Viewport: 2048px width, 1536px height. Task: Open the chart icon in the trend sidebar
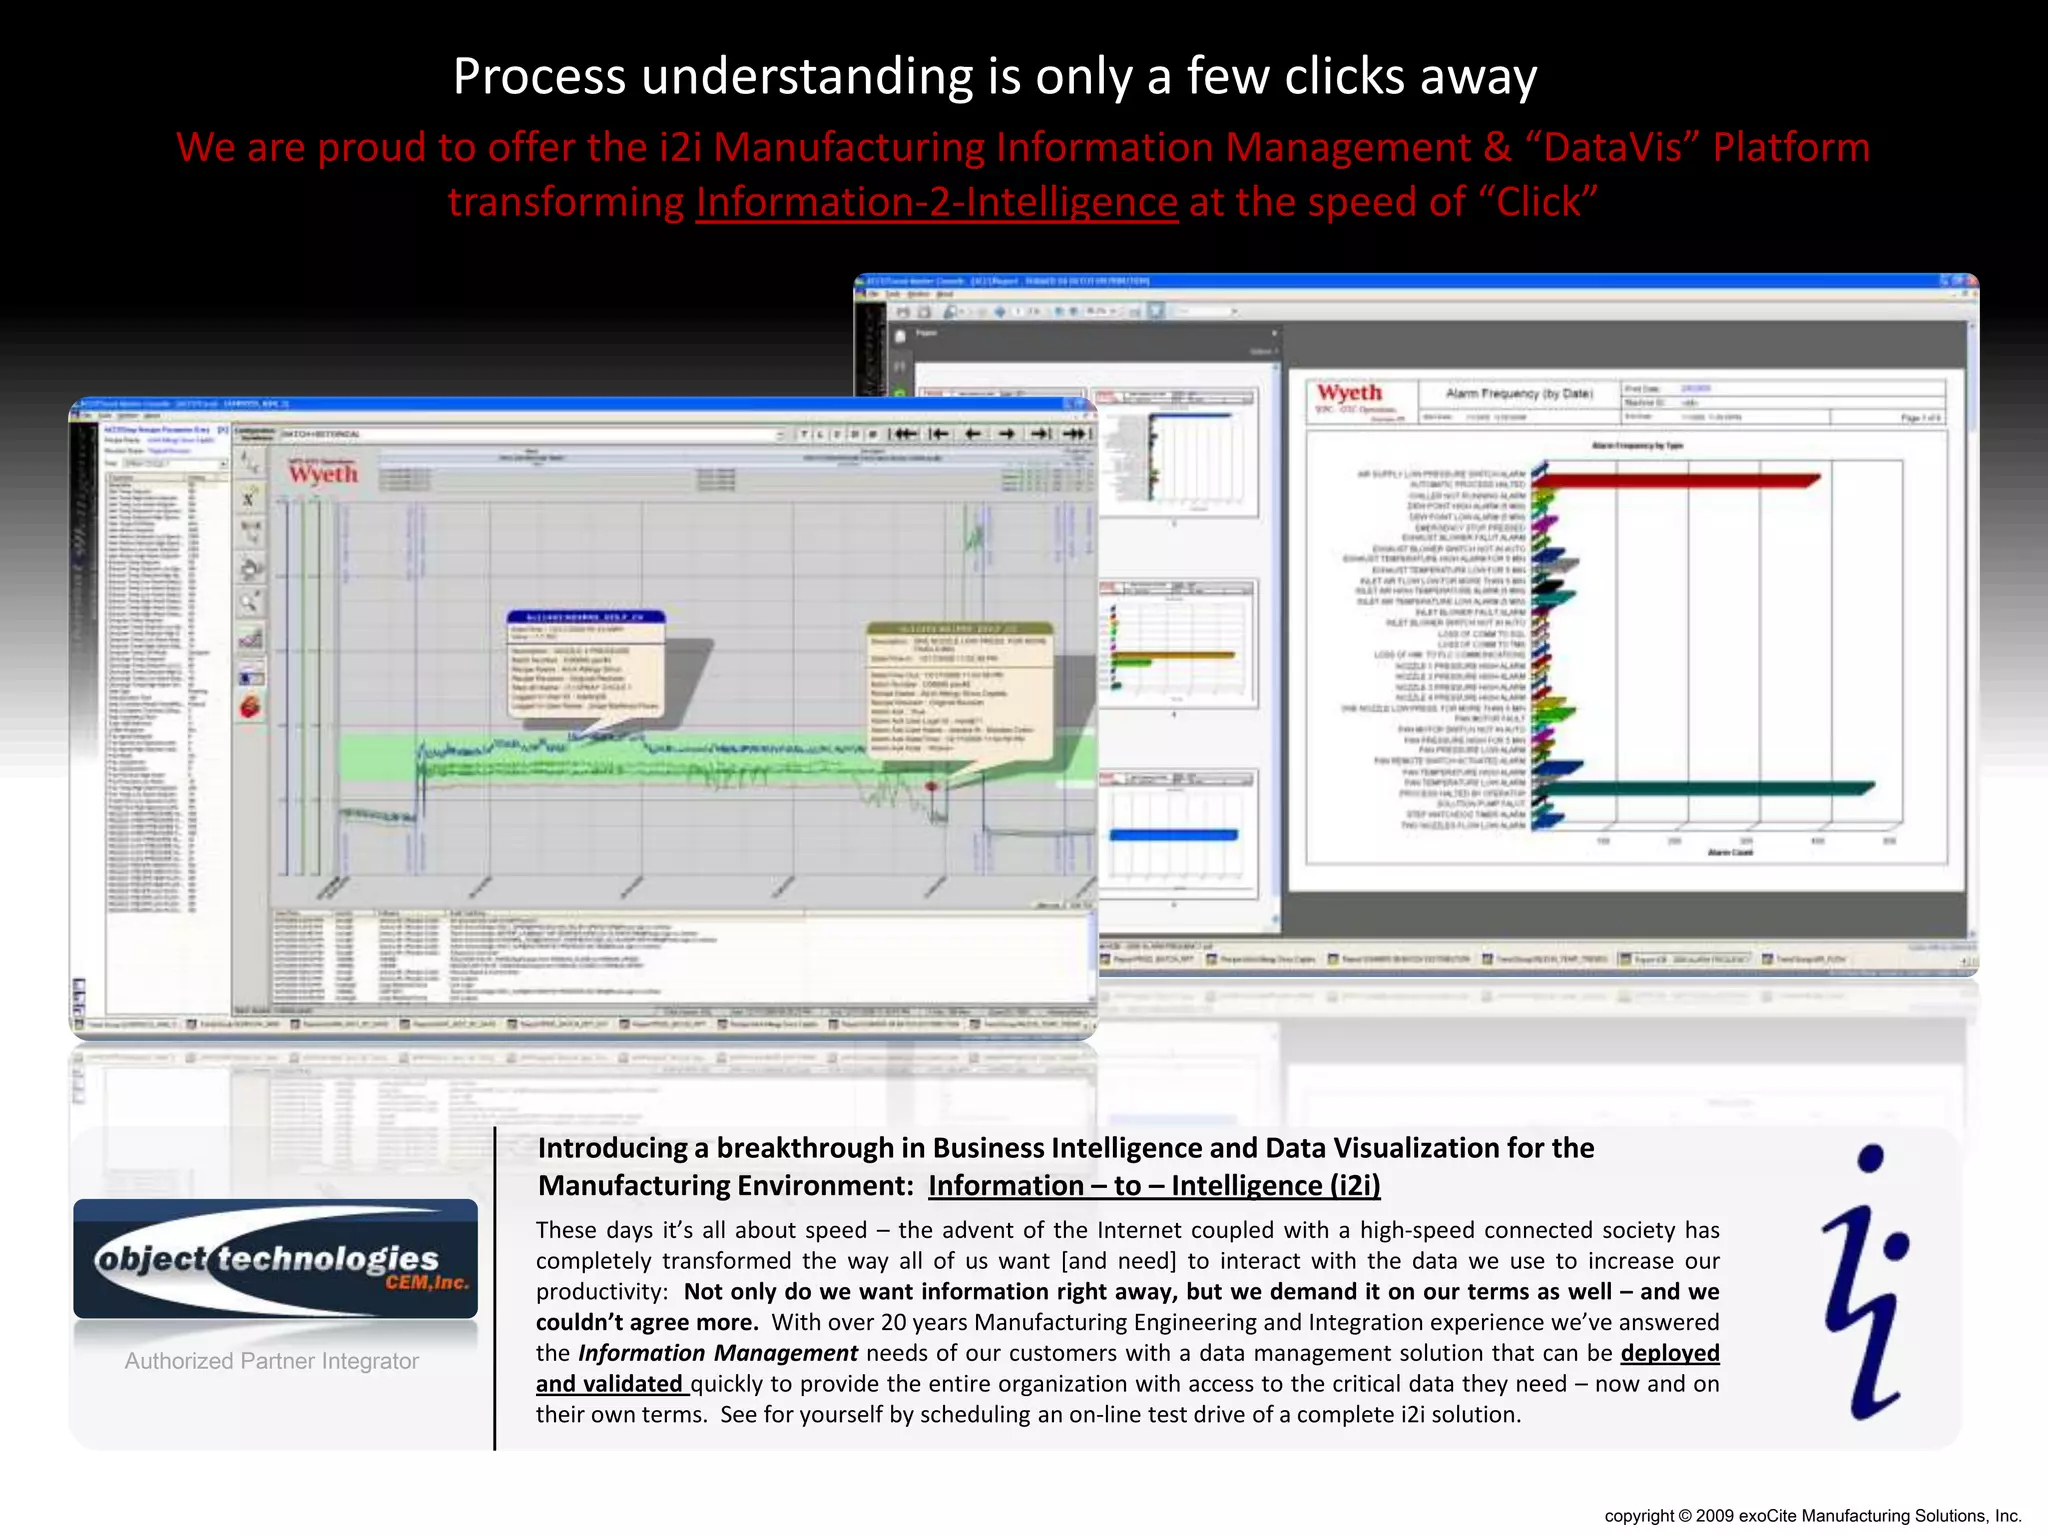click(x=249, y=639)
